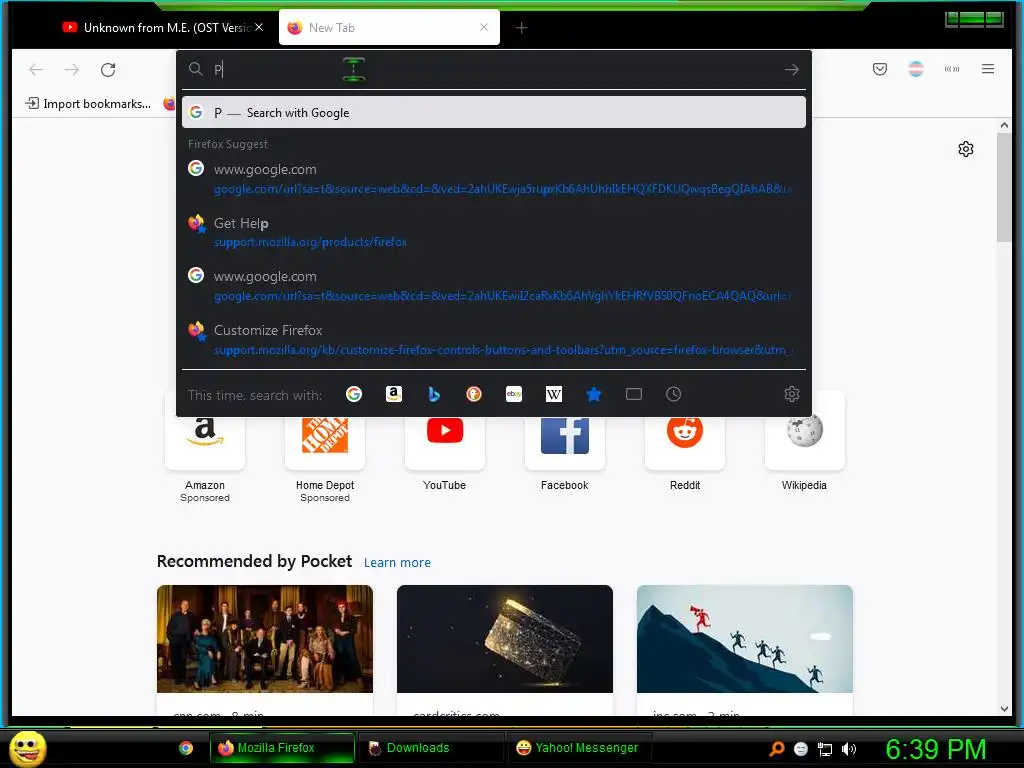
Task: Open Pocket story with group portrait image
Action: (x=264, y=639)
